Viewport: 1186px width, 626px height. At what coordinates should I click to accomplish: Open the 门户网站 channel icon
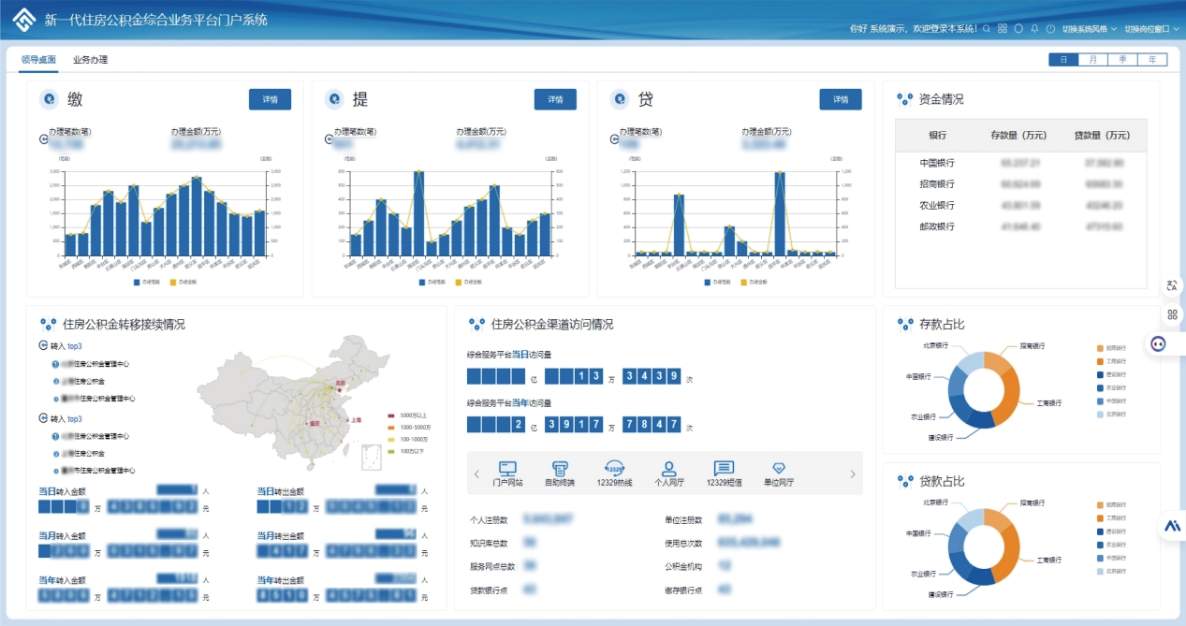pos(508,470)
